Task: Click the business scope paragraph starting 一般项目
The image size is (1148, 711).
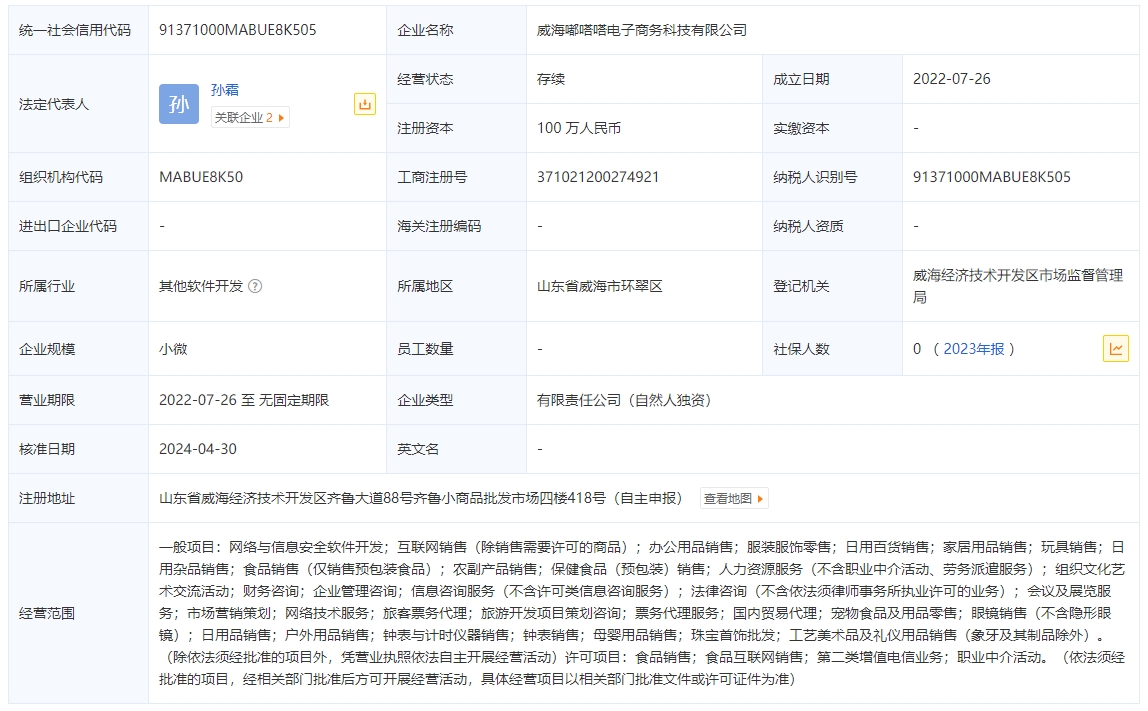Action: 642,614
